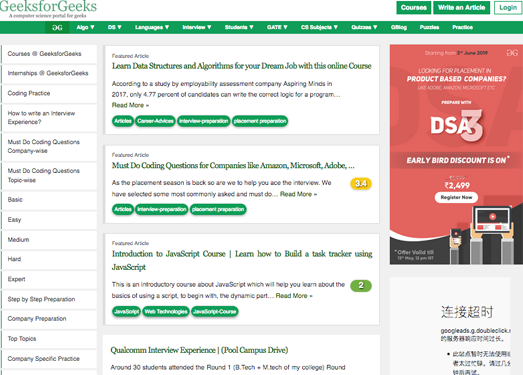This screenshot has height=375, width=523.
Task: Click the green 2 rating badge
Action: point(361,286)
